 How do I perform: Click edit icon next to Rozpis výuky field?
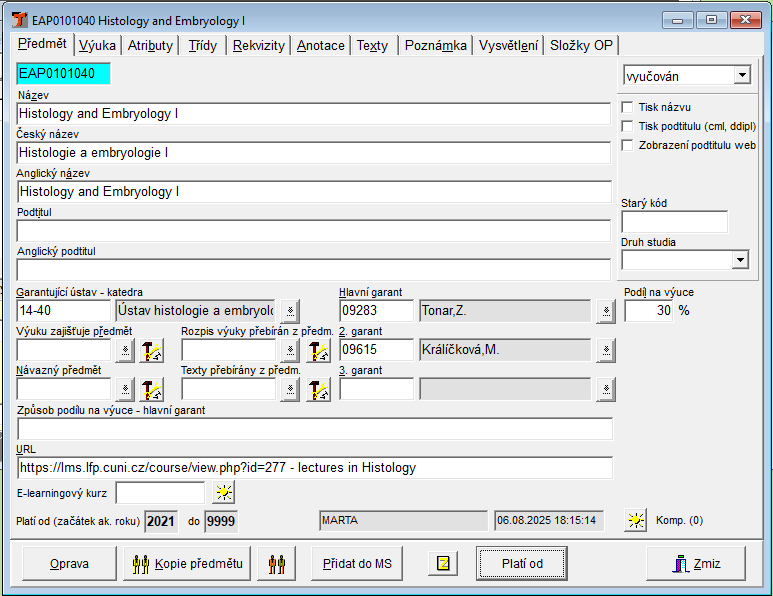(318, 350)
